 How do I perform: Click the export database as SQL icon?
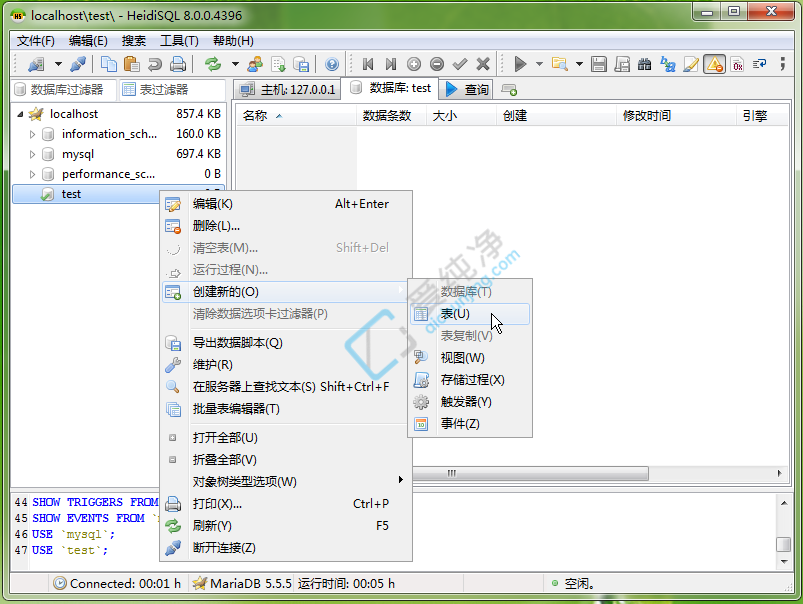click(301, 64)
